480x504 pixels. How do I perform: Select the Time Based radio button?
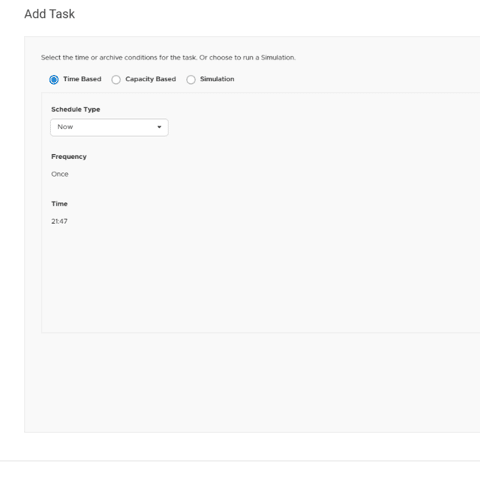54,80
